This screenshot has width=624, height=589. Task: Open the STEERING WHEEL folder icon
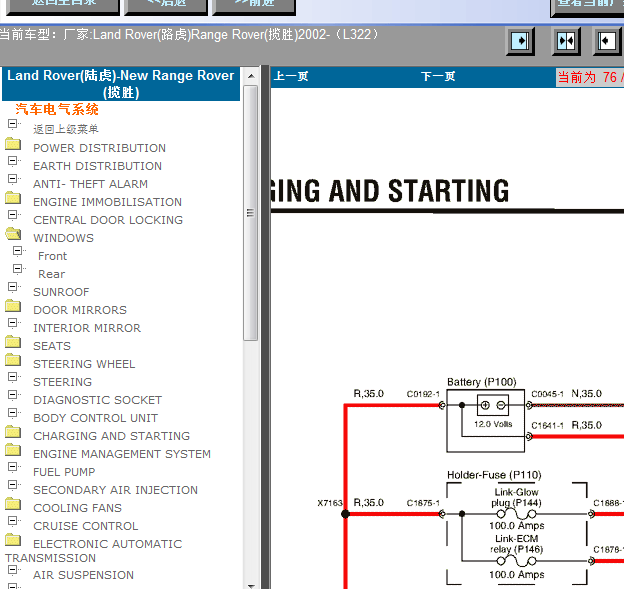click(x=13, y=360)
